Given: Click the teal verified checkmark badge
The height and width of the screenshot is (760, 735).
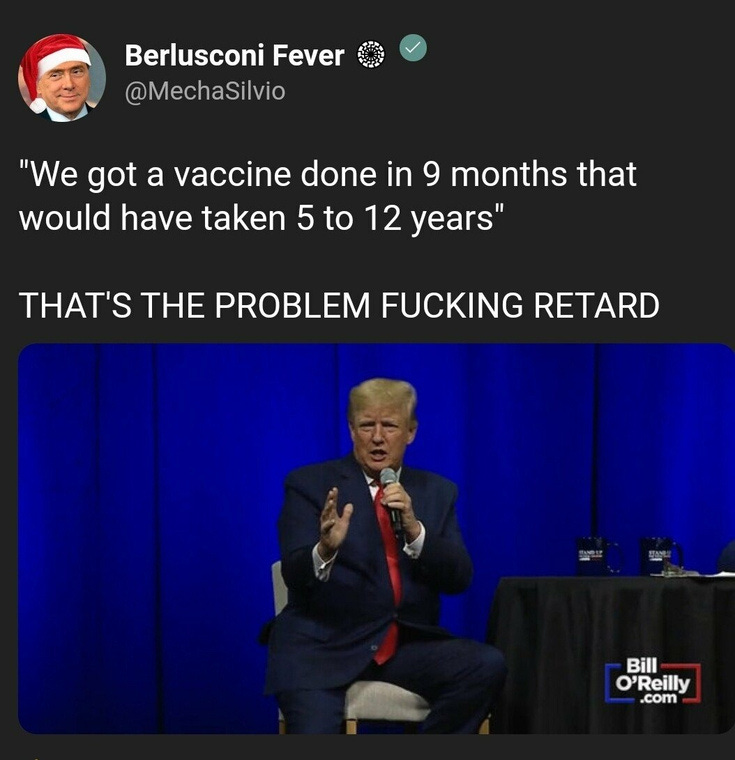Looking at the screenshot, I should click(x=413, y=48).
